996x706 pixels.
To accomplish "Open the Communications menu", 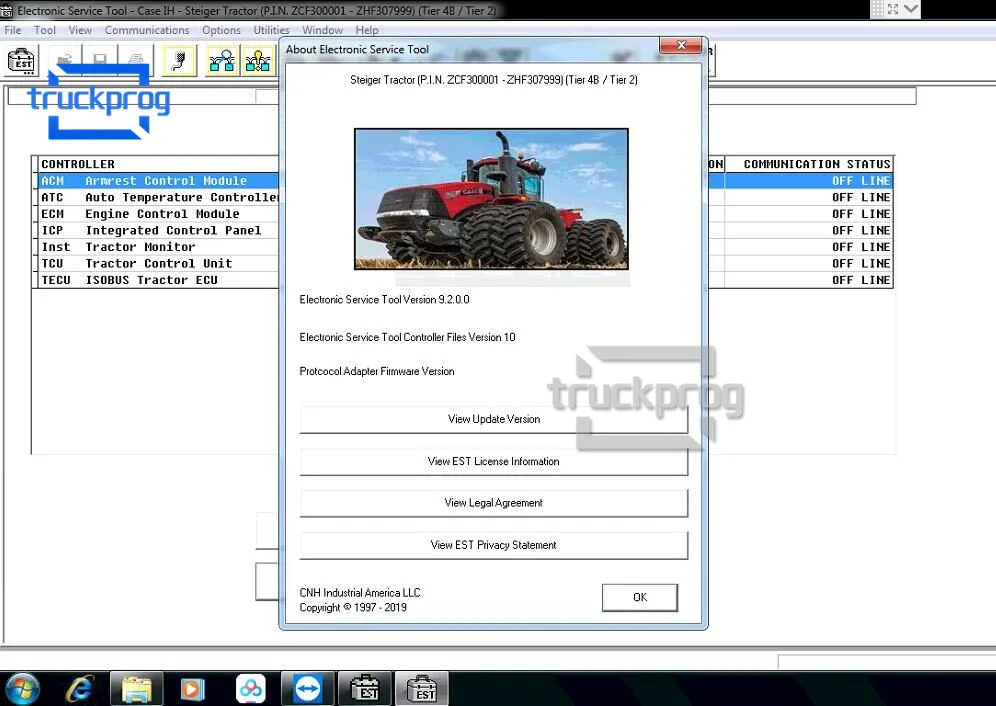I will (x=147, y=30).
